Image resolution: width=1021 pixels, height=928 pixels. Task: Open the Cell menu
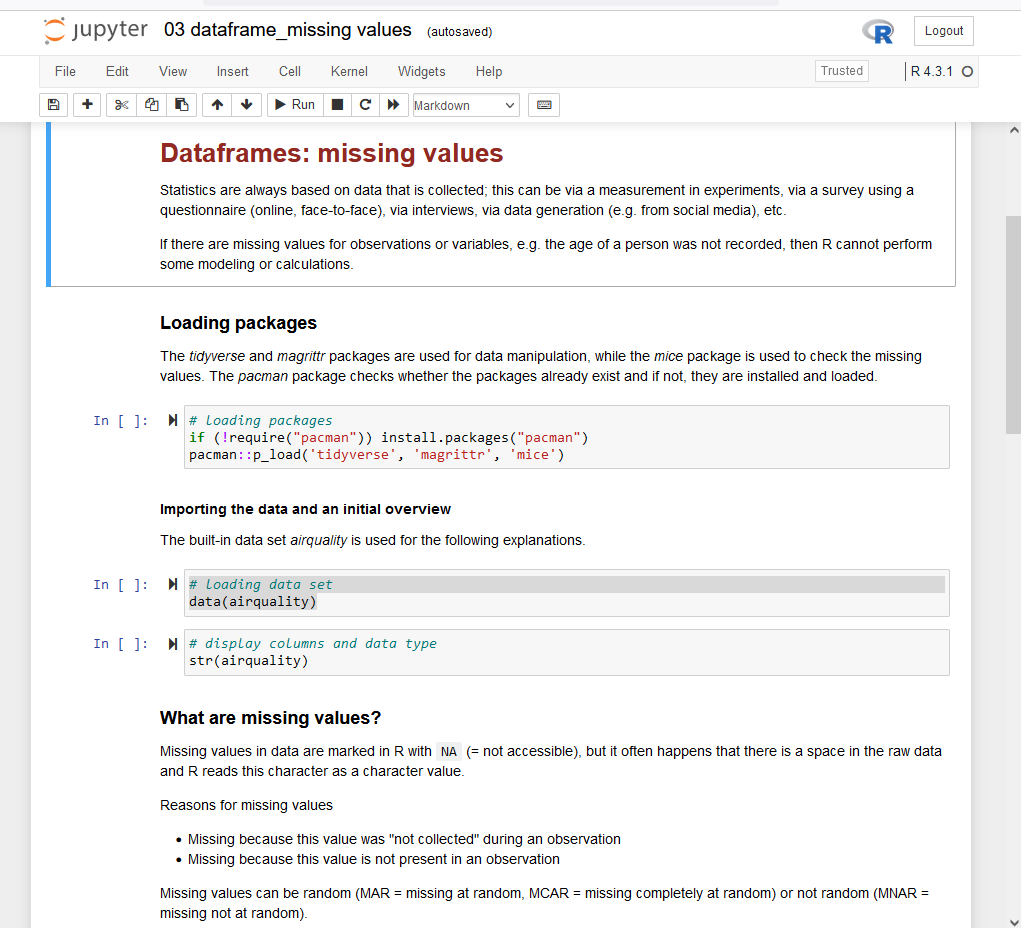pos(290,71)
